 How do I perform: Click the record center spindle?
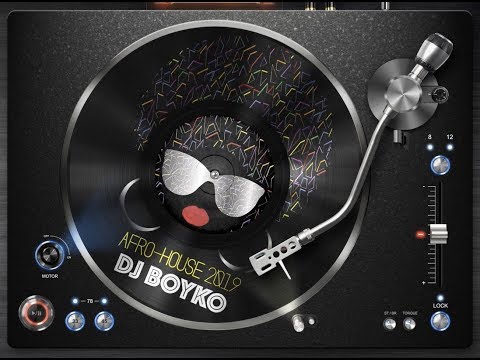(x=215, y=173)
